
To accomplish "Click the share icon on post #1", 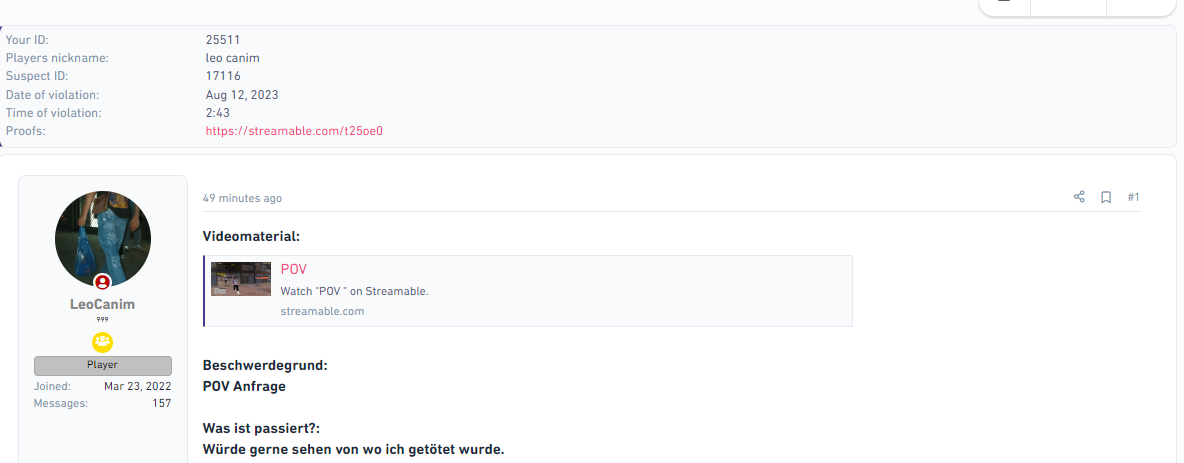I will pyautogui.click(x=1079, y=197).
